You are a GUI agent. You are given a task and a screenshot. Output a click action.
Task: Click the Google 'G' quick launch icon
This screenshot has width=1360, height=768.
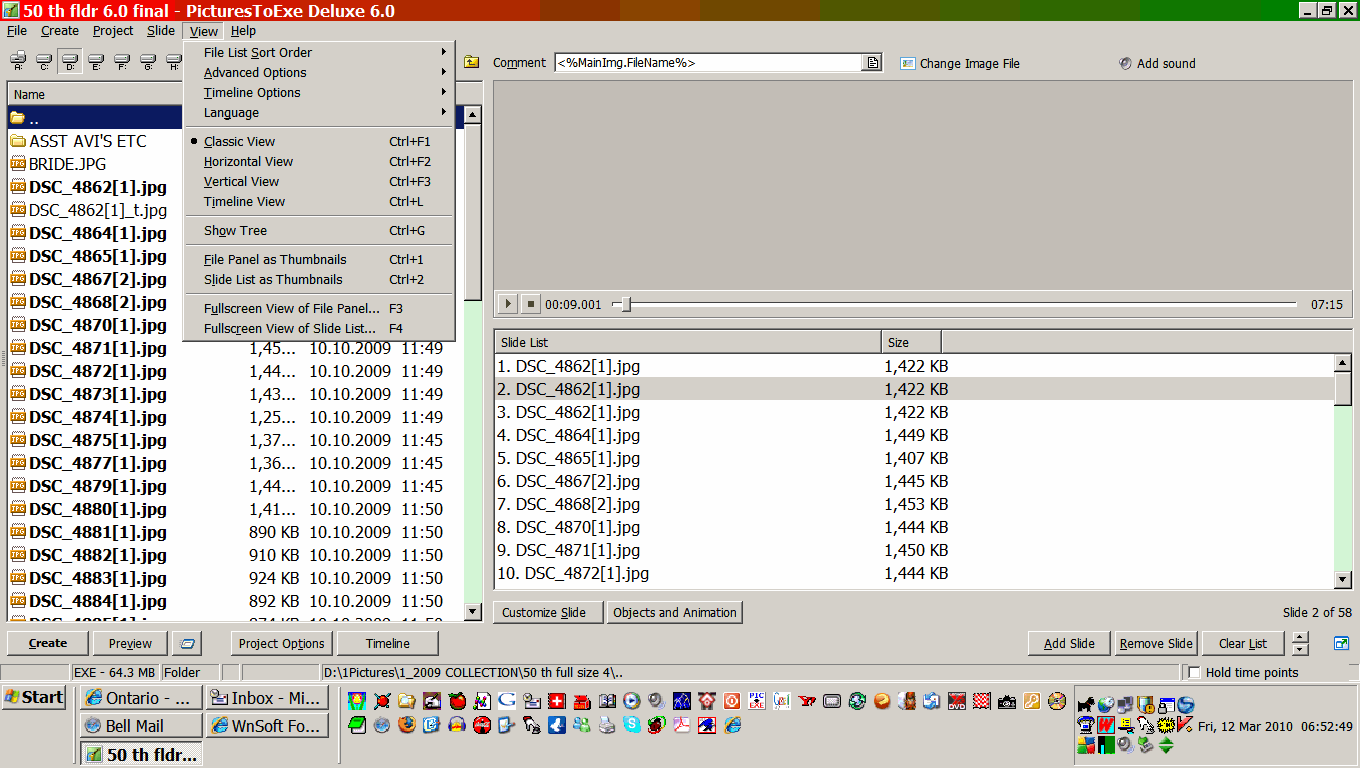pos(506,701)
